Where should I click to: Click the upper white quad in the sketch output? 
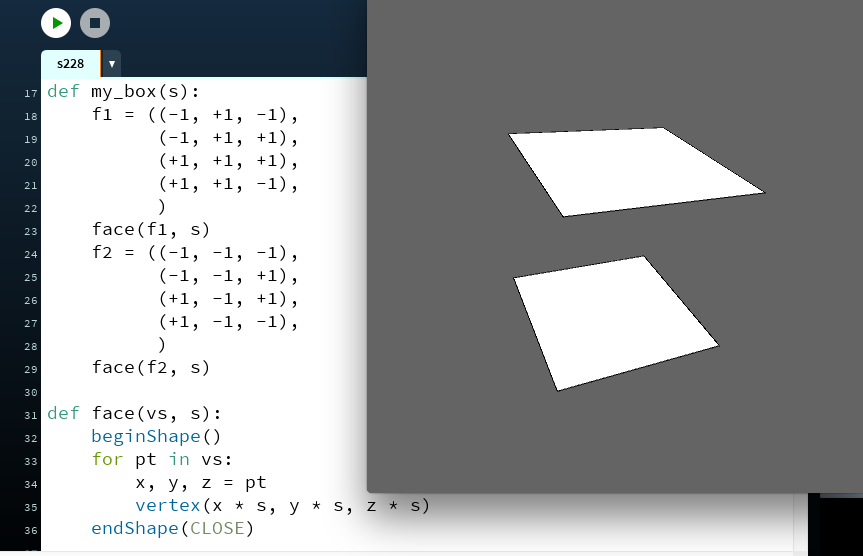pyautogui.click(x=634, y=171)
